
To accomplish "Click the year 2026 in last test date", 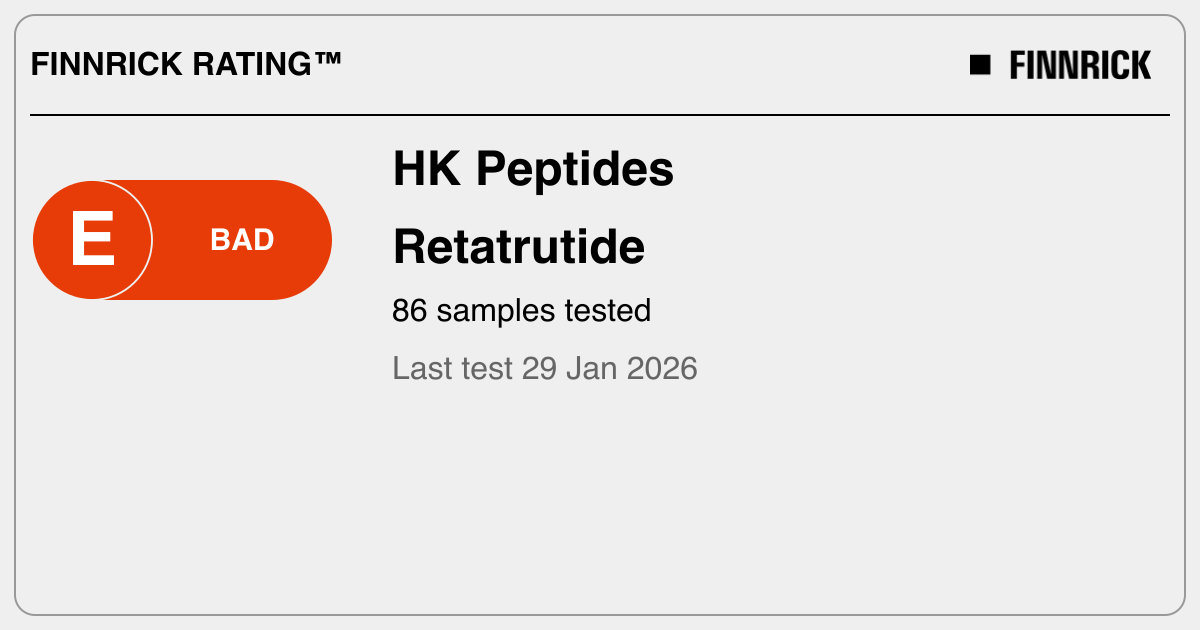I will (x=661, y=368).
